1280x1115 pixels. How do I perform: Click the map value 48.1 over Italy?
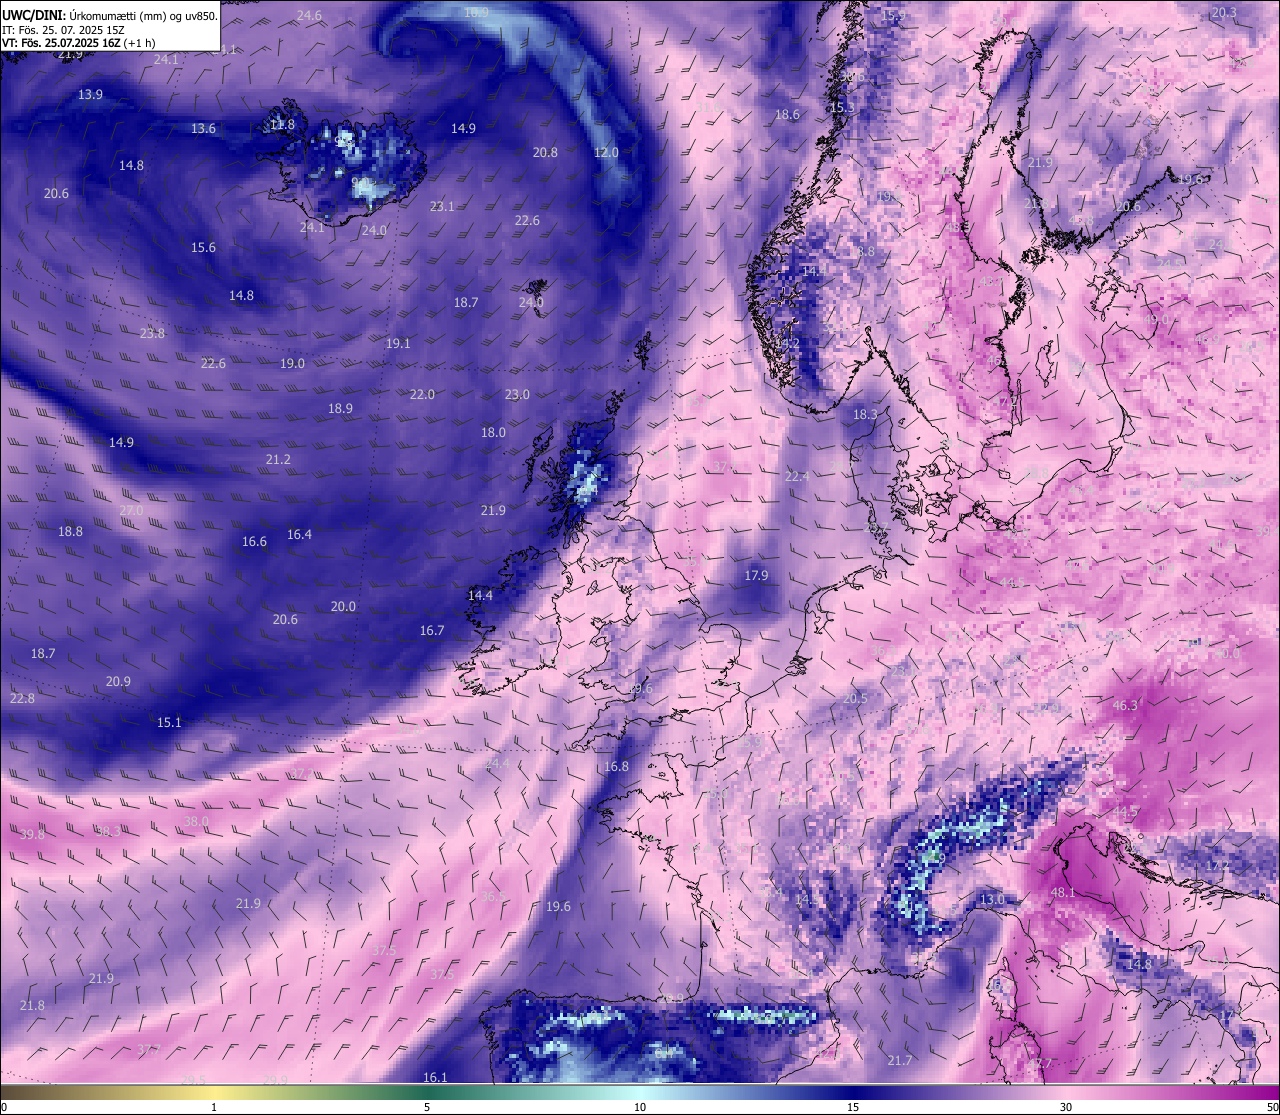click(x=1063, y=892)
